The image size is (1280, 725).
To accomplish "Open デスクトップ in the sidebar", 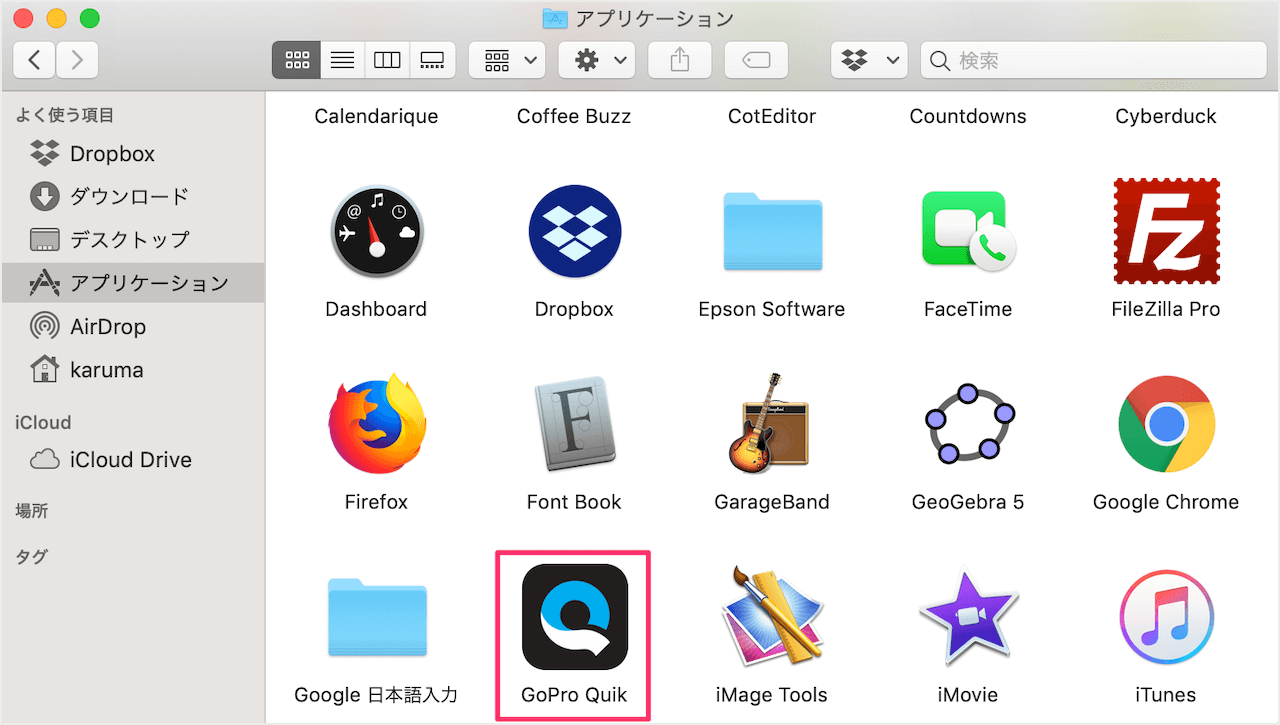I will click(132, 240).
